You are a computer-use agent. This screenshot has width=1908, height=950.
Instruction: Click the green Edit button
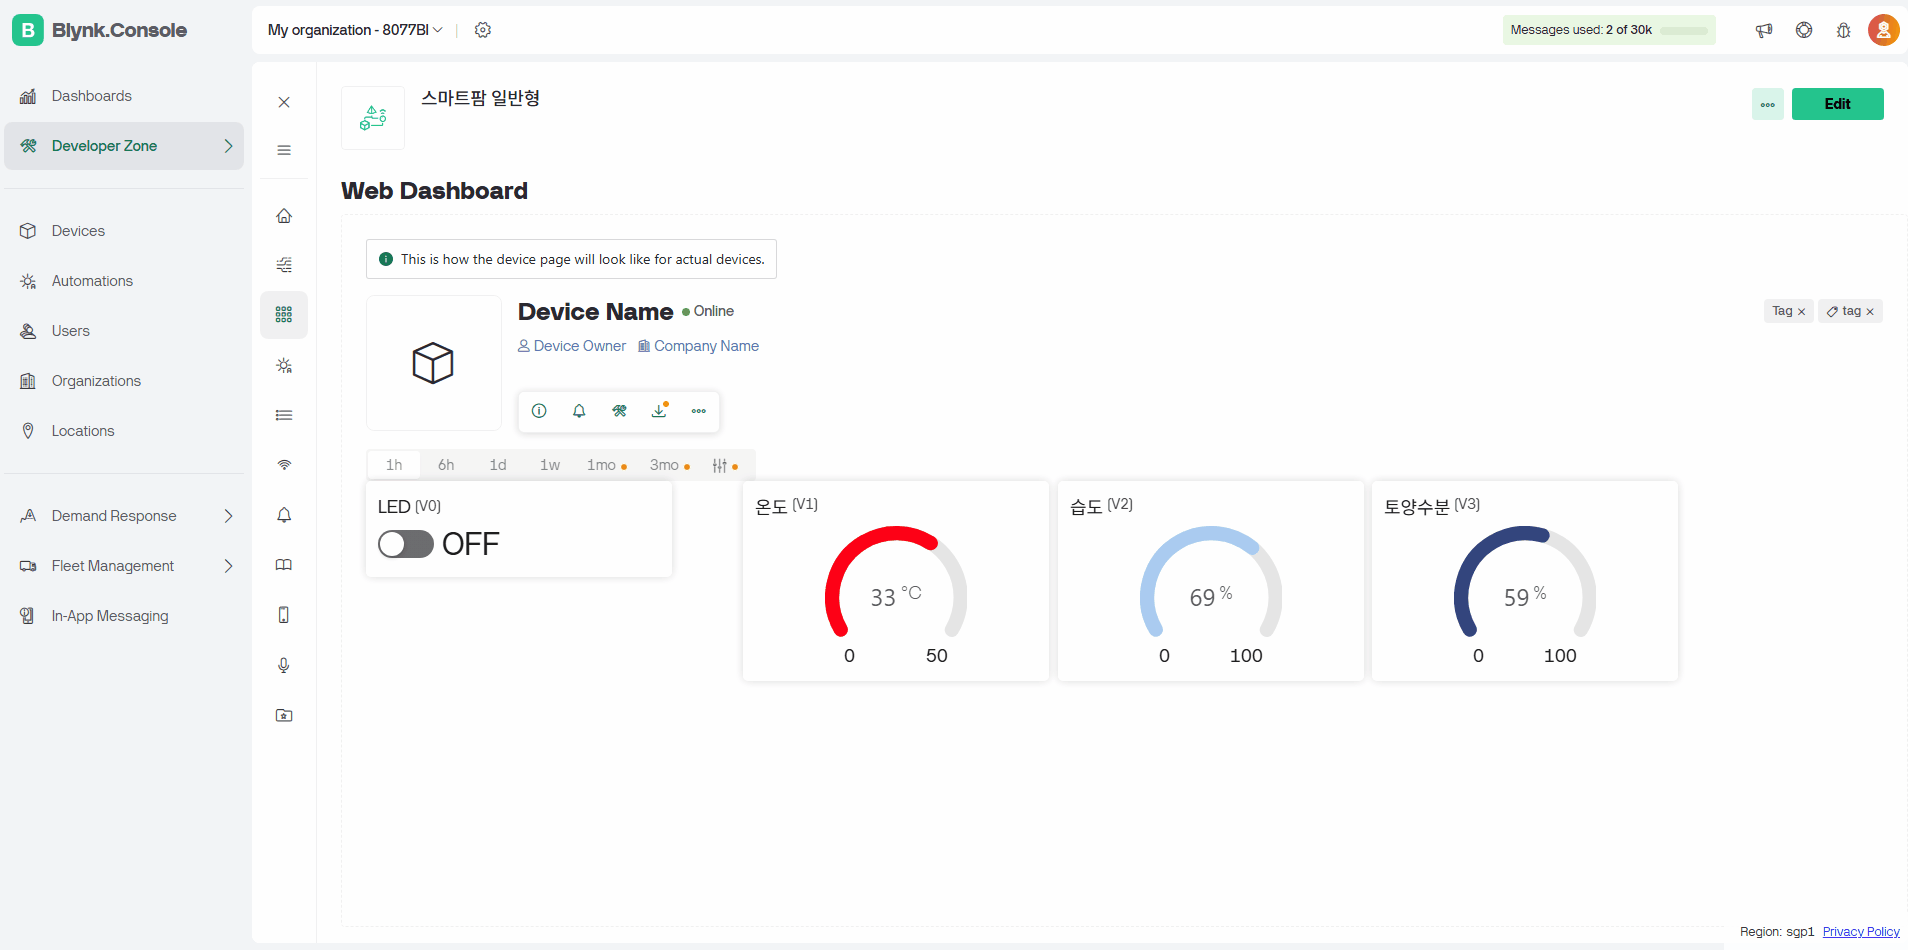(1838, 104)
